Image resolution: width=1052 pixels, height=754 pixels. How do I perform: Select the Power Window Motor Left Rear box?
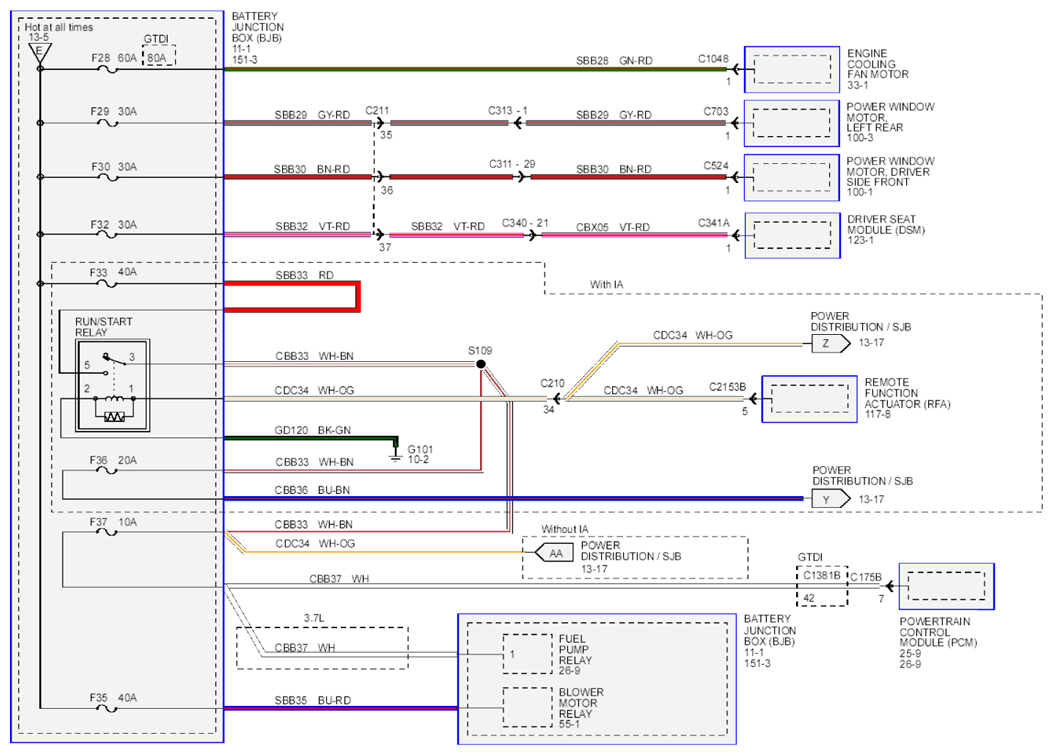point(792,123)
